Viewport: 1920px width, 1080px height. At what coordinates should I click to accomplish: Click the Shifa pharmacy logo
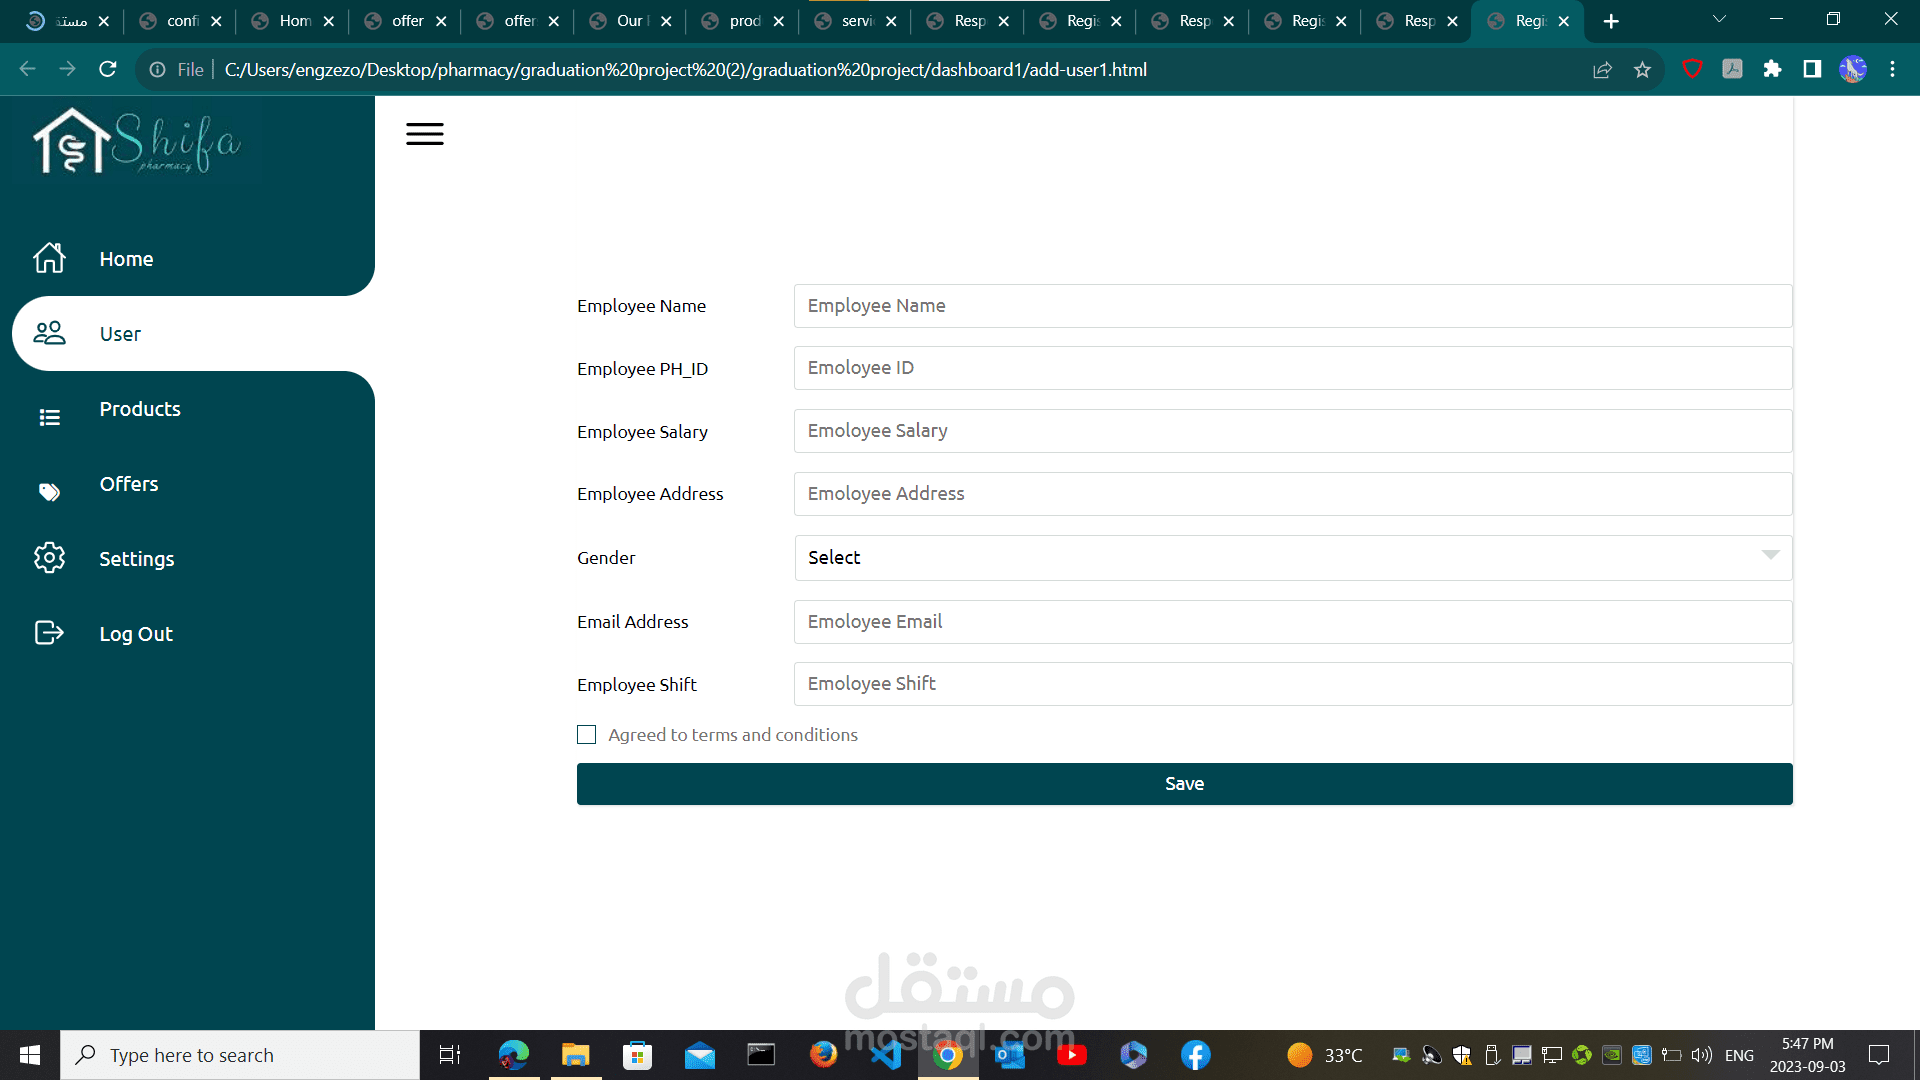tap(137, 143)
